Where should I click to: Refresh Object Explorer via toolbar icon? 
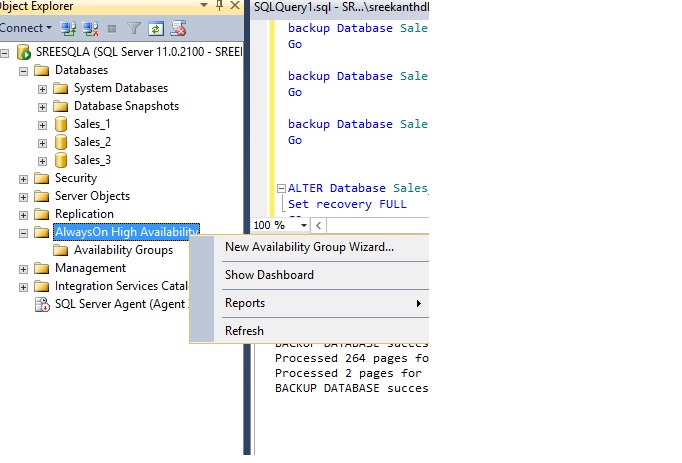click(x=157, y=28)
